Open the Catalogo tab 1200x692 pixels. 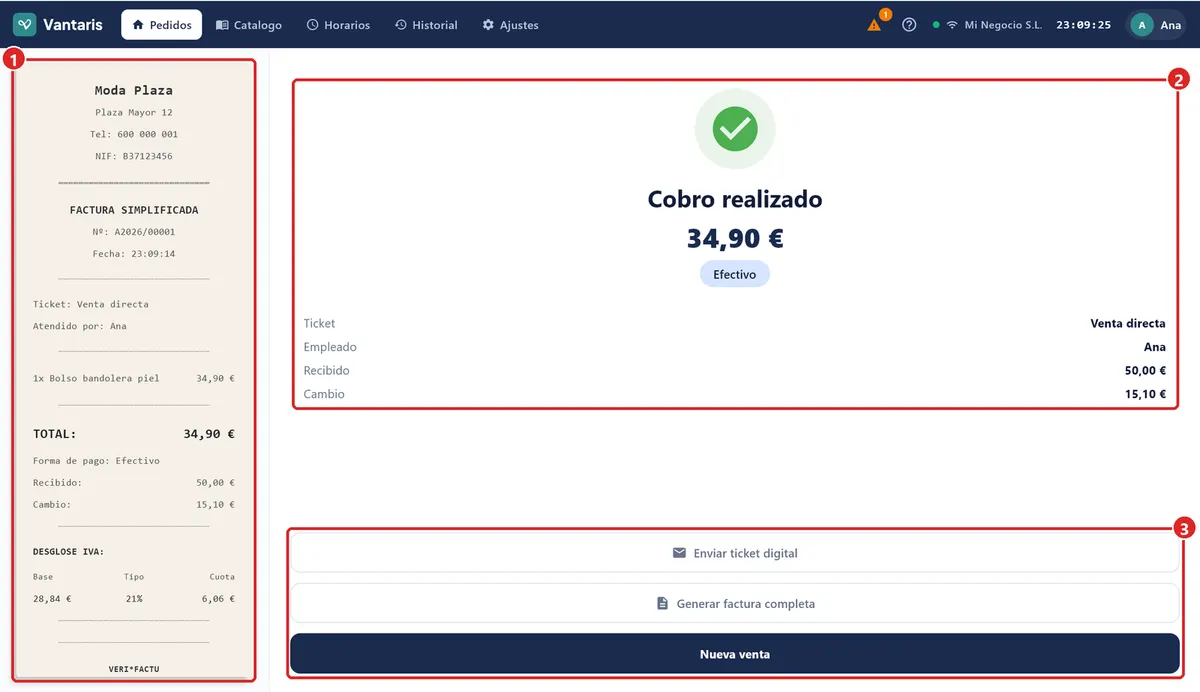(249, 25)
